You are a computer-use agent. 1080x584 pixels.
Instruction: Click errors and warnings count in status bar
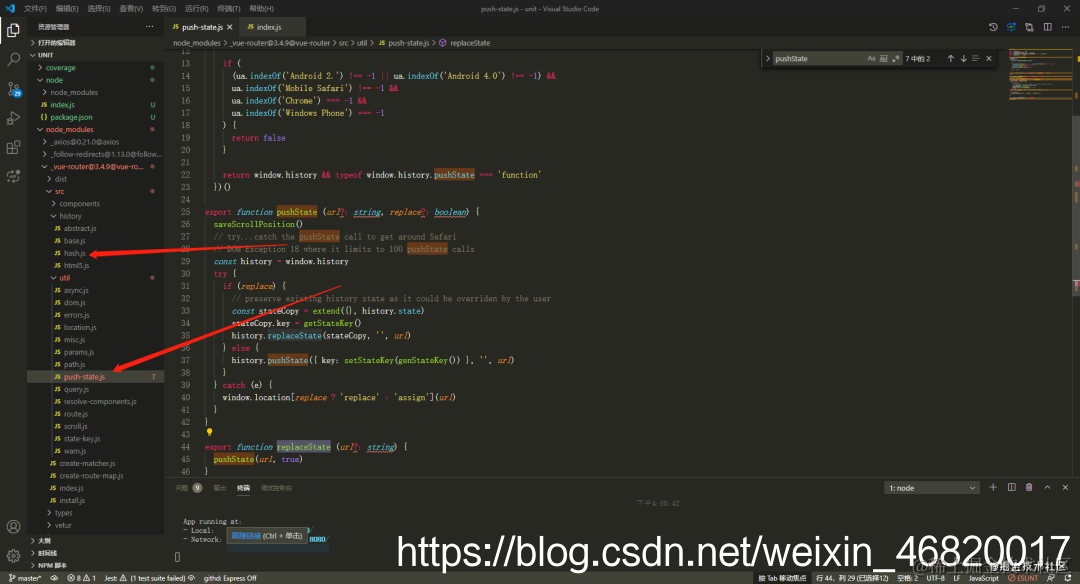(x=81, y=578)
